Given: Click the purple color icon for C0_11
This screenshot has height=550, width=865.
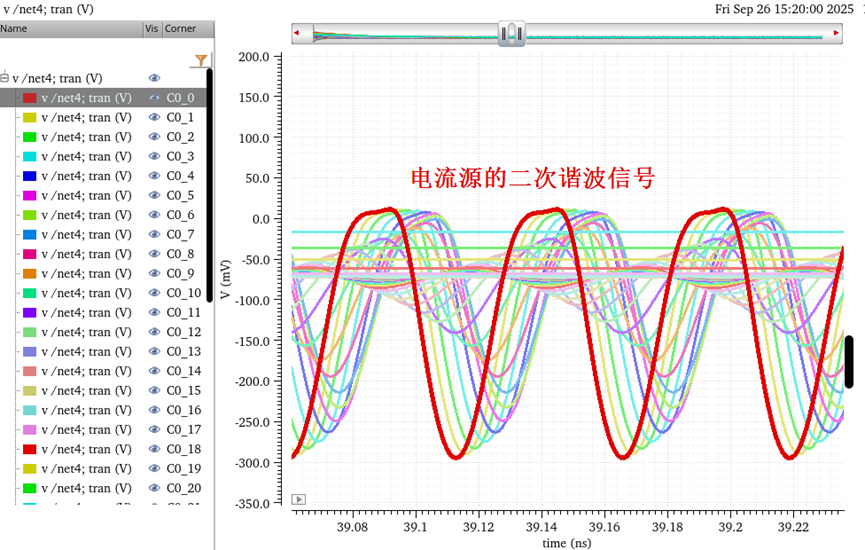Looking at the screenshot, I should coord(29,313).
